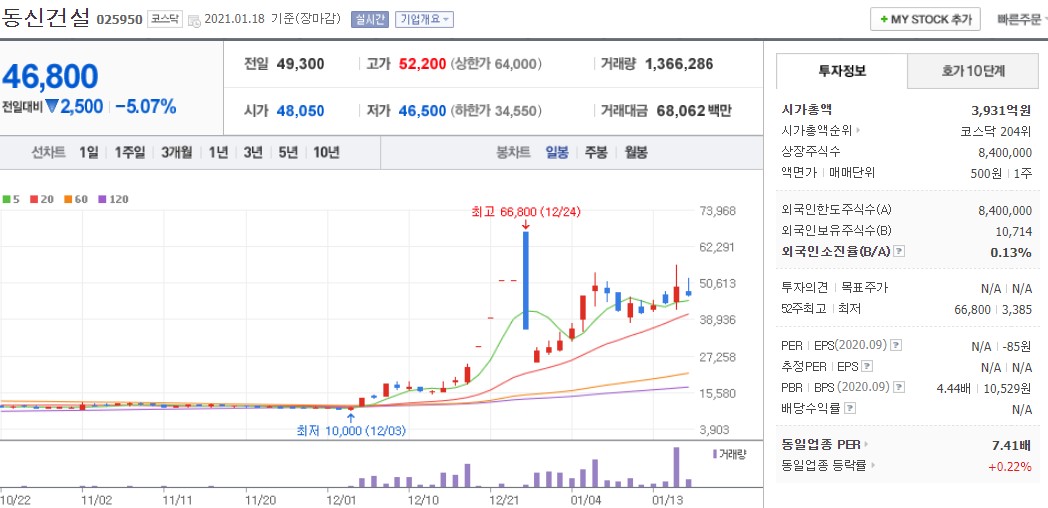This screenshot has width=1048, height=508.
Task: Select the 주봉 weekly candle chart
Action: pos(596,152)
